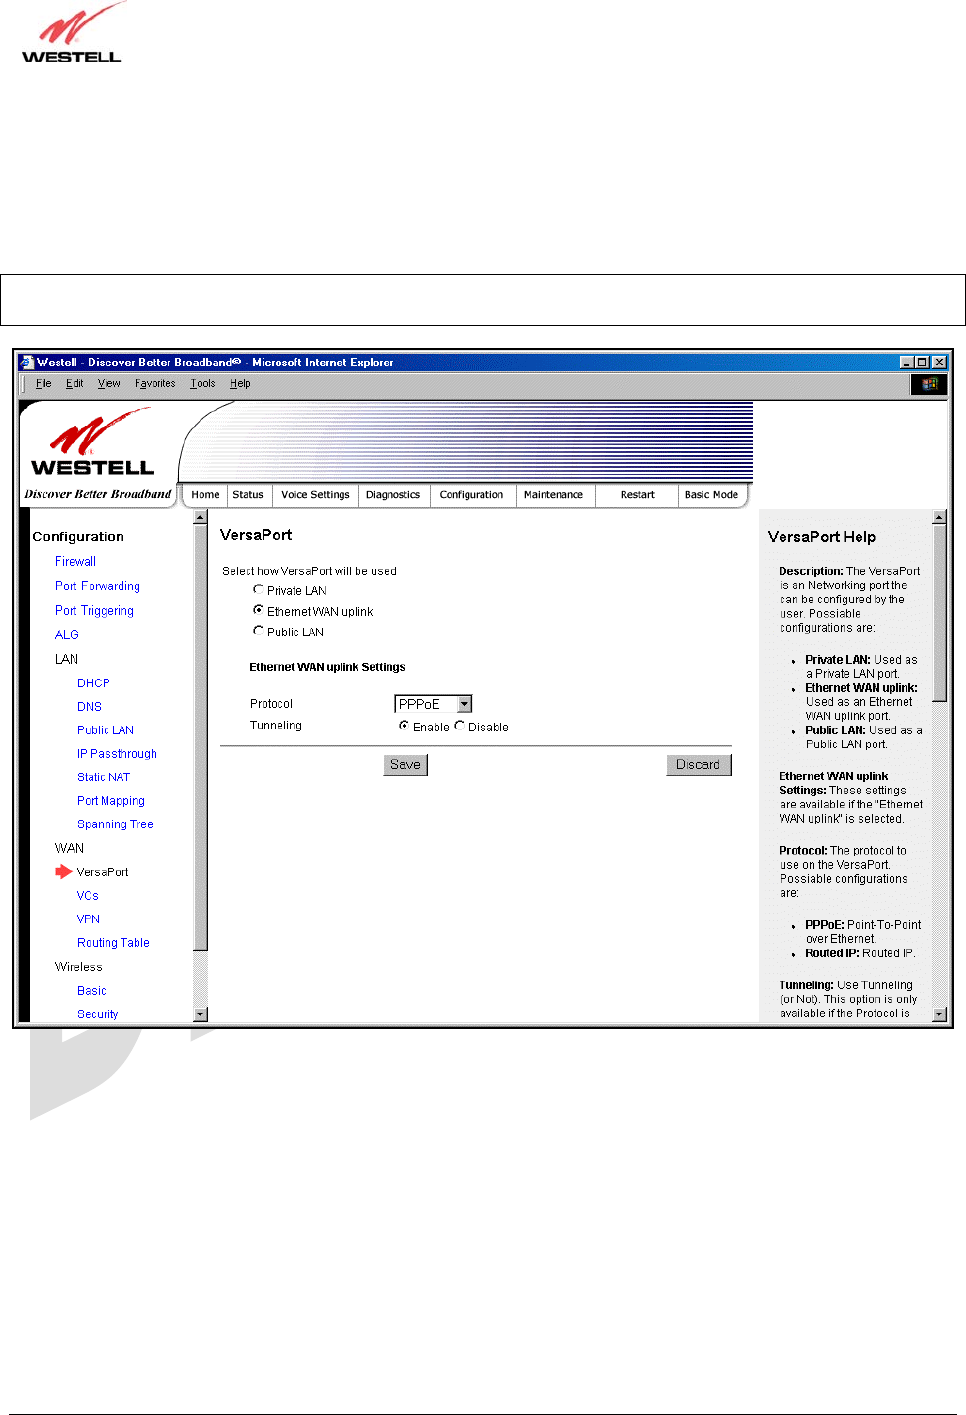Click the VersaPort sidebar entry
This screenshot has width=966, height=1415.
coord(102,872)
